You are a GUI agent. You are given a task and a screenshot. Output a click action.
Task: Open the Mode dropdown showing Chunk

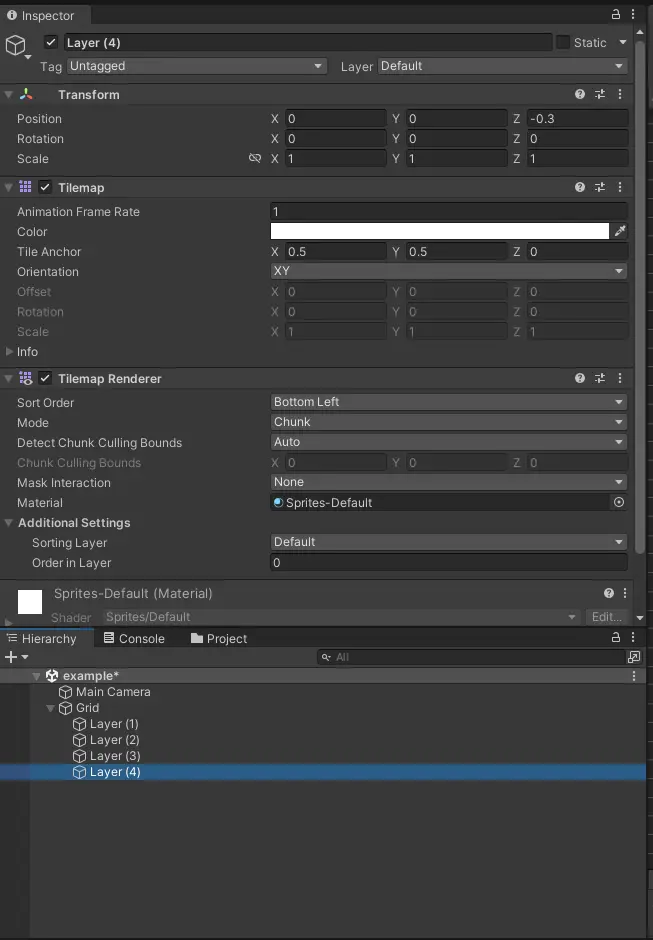(449, 422)
